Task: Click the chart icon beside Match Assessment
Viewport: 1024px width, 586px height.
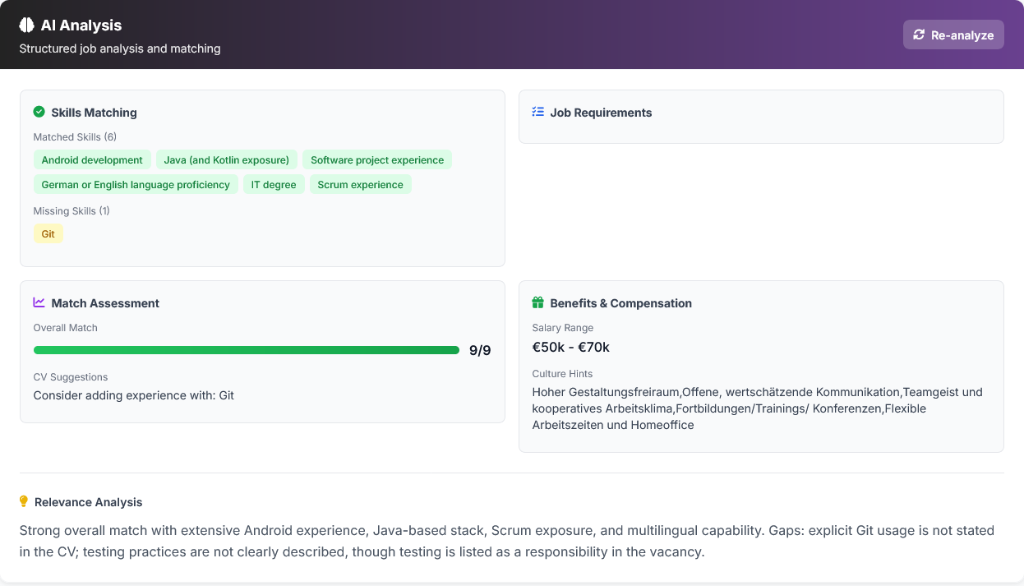Action: [x=39, y=302]
